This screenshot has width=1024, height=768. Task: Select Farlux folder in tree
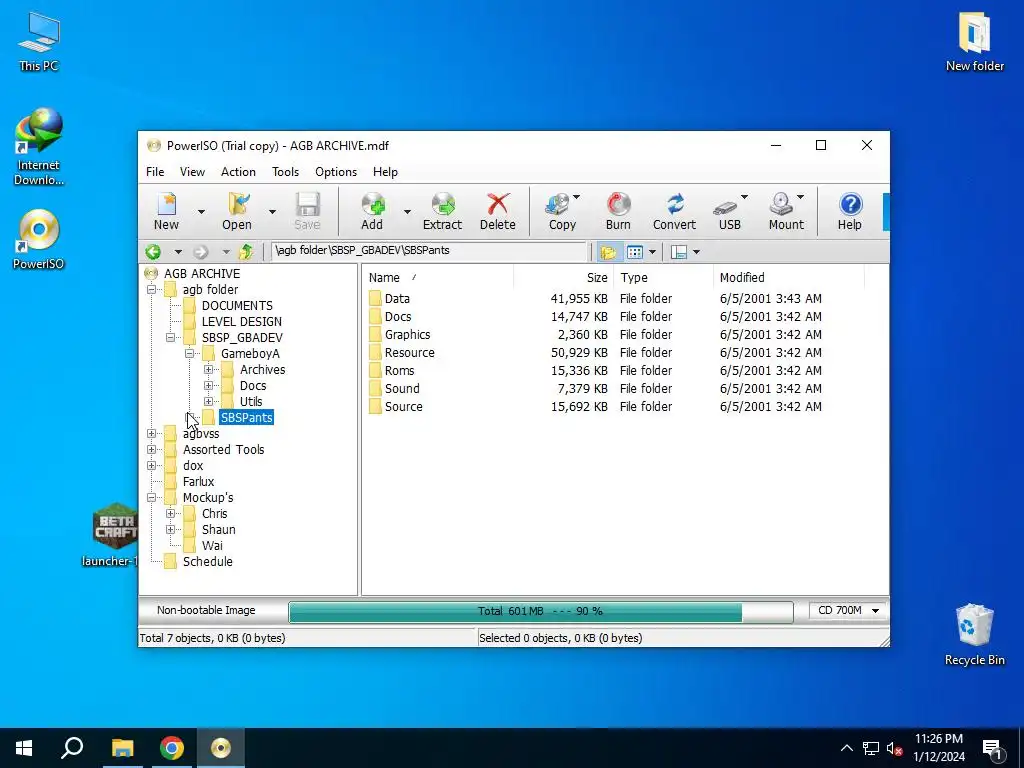pyautogui.click(x=199, y=481)
